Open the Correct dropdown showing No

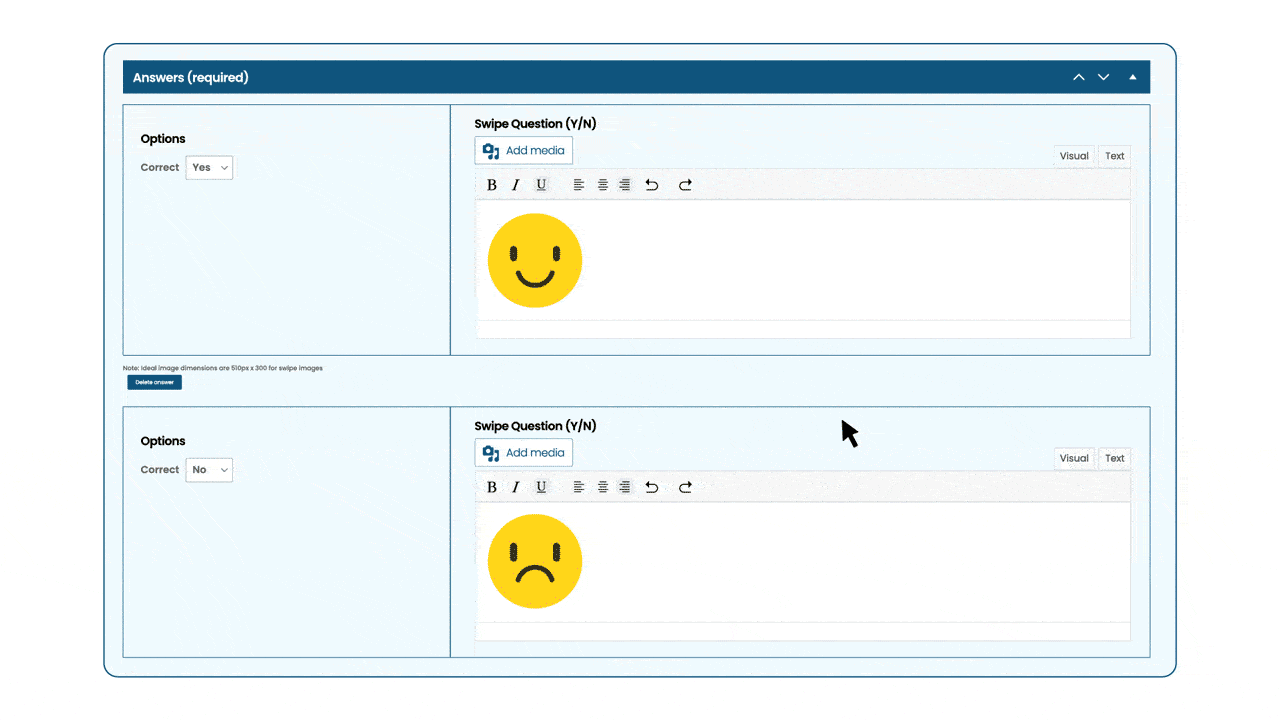[x=209, y=470]
